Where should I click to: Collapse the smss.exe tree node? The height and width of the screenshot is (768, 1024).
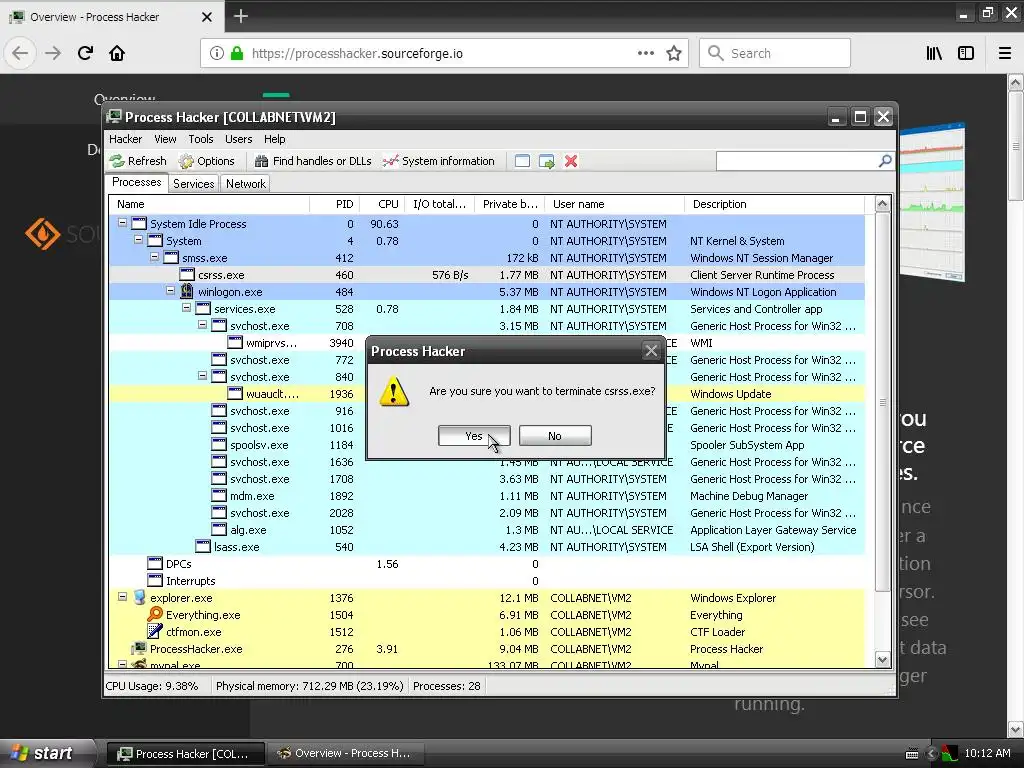154,257
